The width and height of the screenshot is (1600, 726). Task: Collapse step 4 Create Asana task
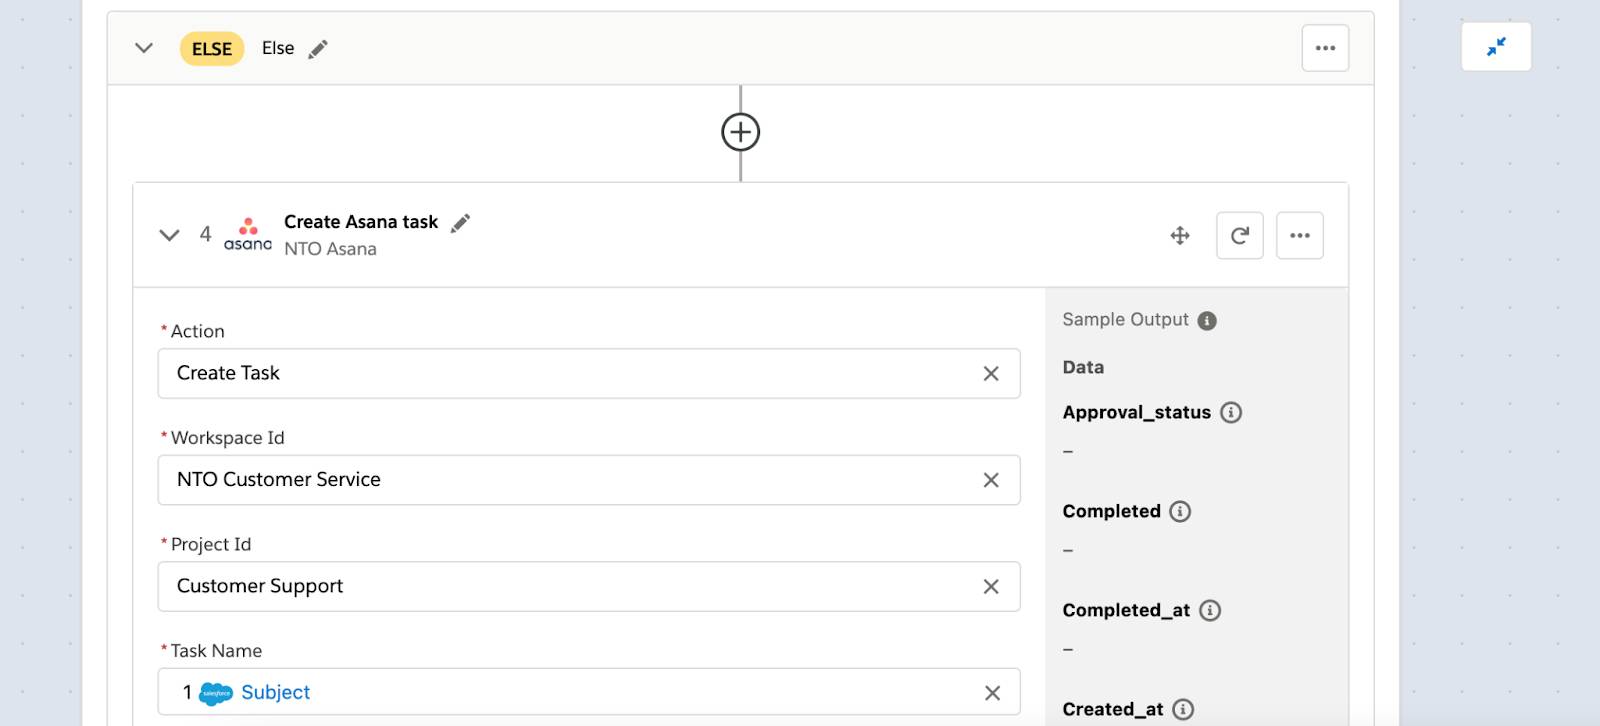169,235
